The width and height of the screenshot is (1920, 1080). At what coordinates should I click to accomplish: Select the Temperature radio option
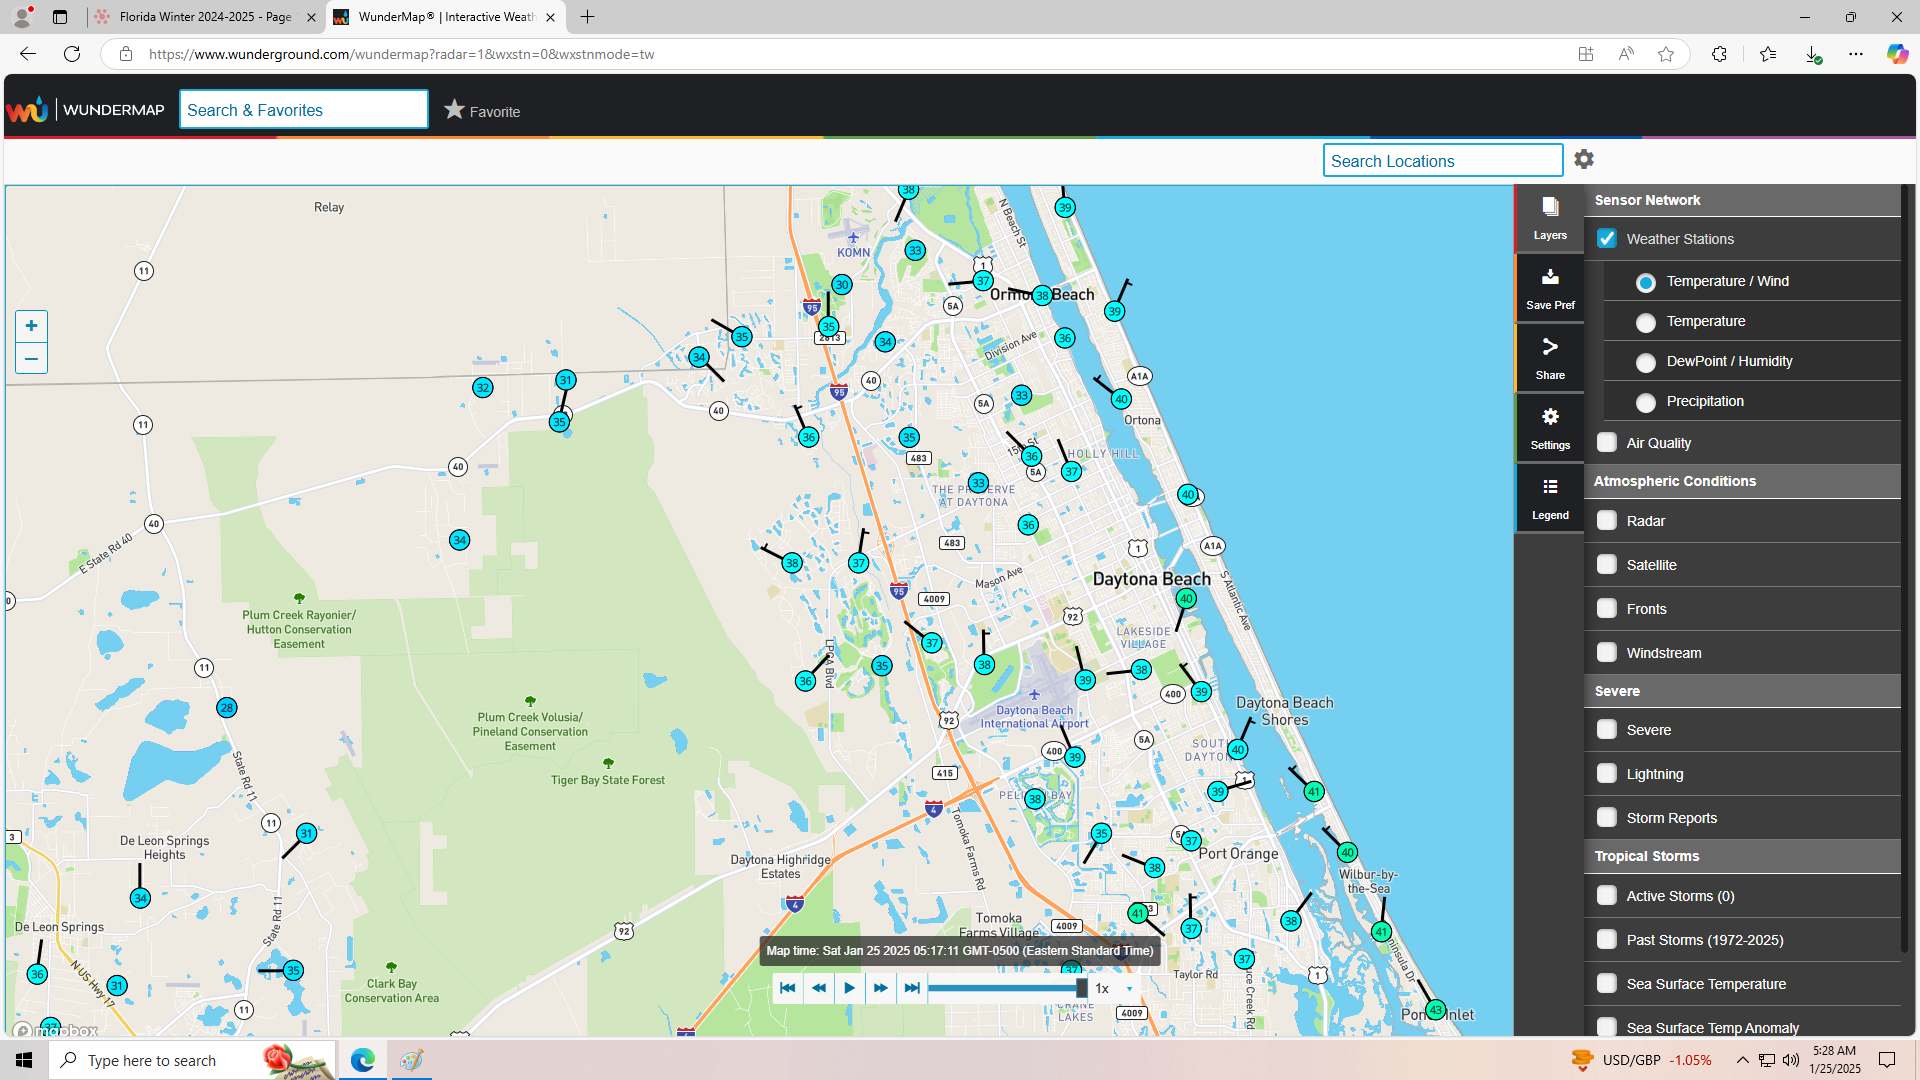click(x=1646, y=322)
